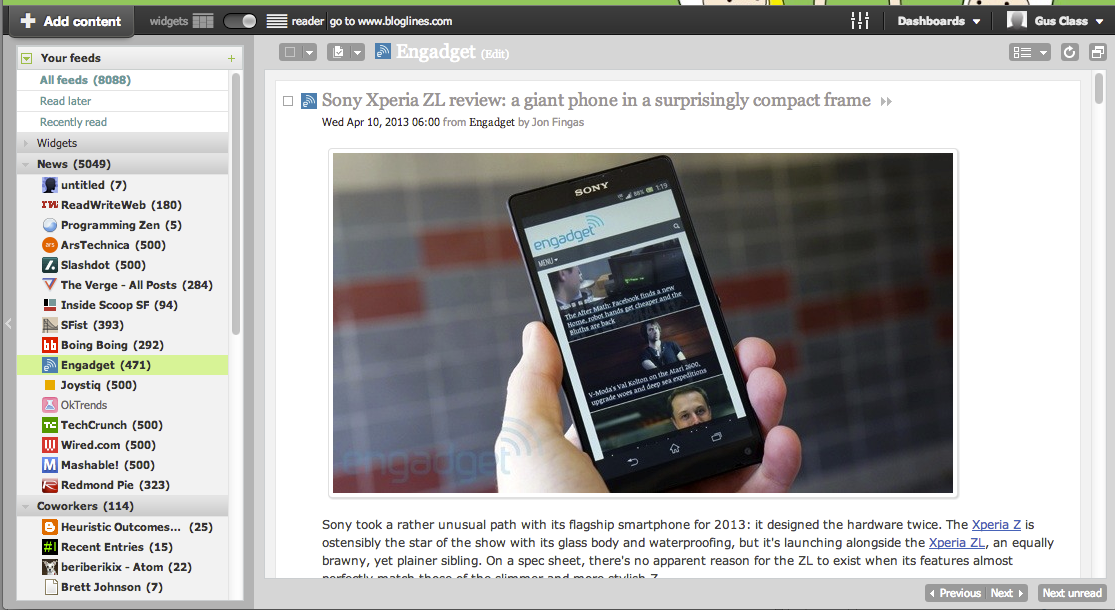Refresh the feed with reload icon
The height and width of the screenshot is (610, 1115).
(x=1069, y=53)
